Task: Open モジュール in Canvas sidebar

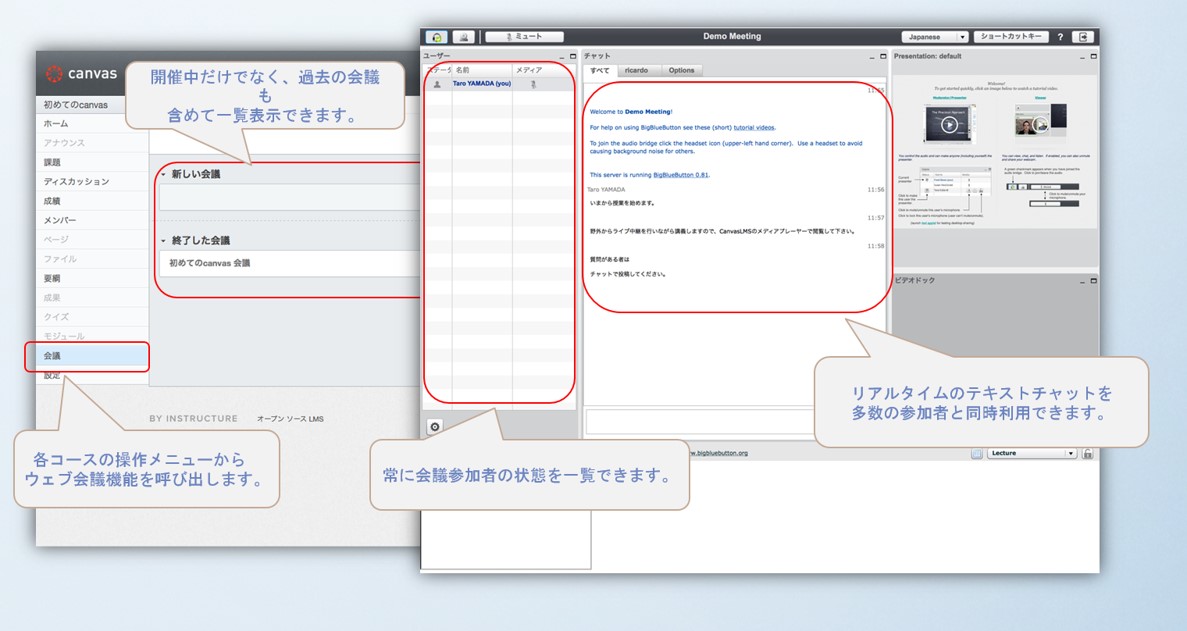Action: 64,336
